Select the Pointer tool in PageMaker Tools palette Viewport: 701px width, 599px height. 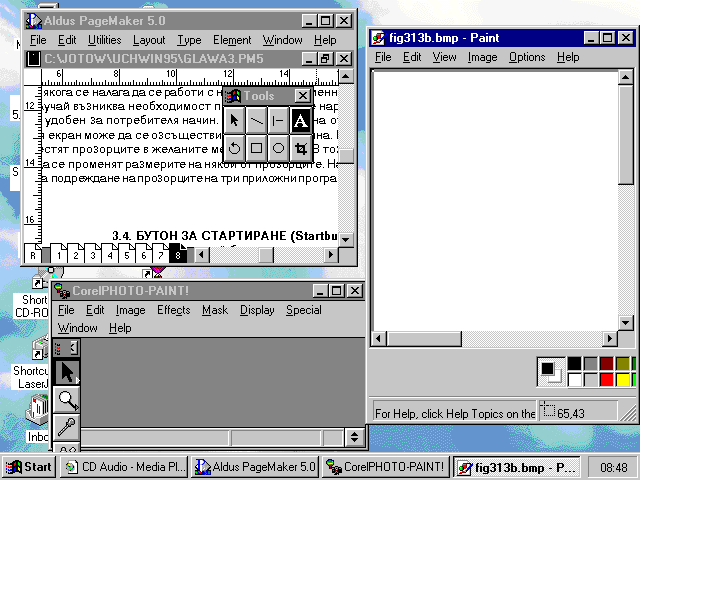234,120
